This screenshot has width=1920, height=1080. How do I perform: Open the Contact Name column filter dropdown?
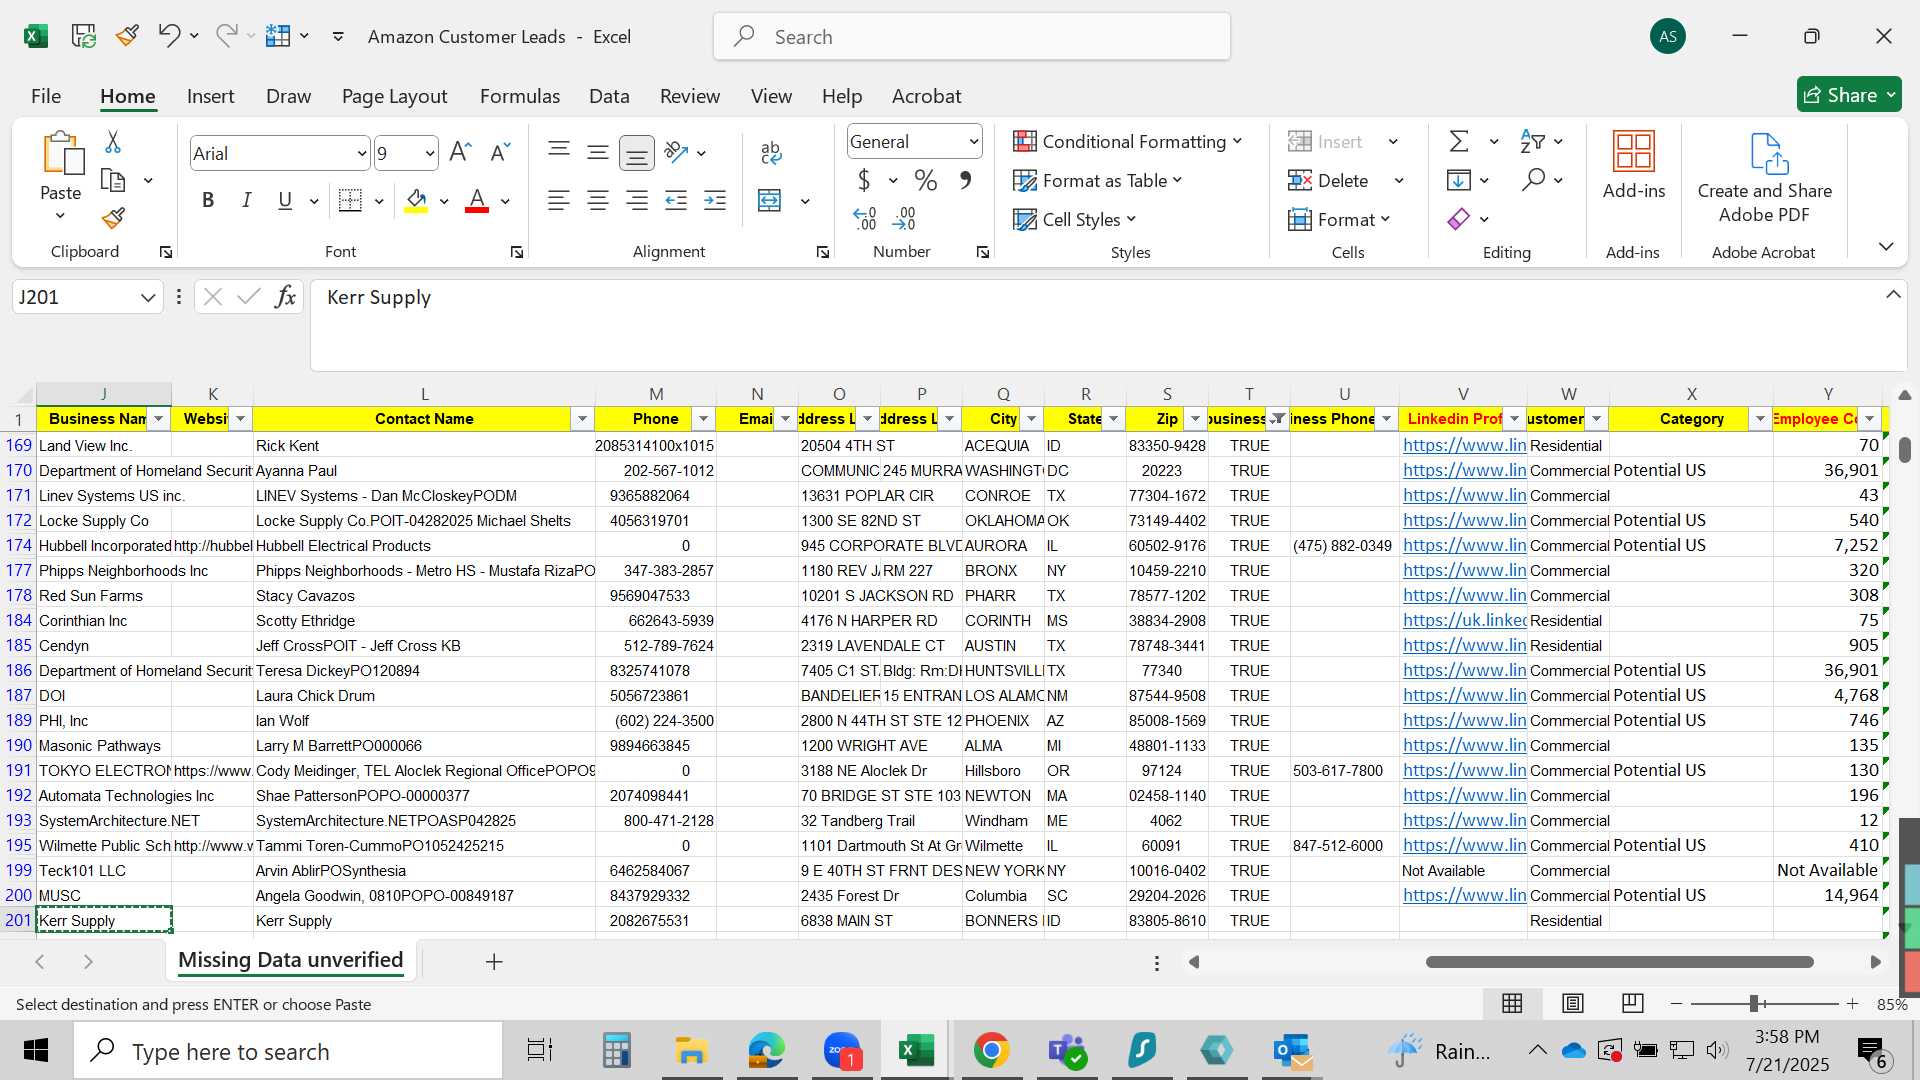coord(581,419)
